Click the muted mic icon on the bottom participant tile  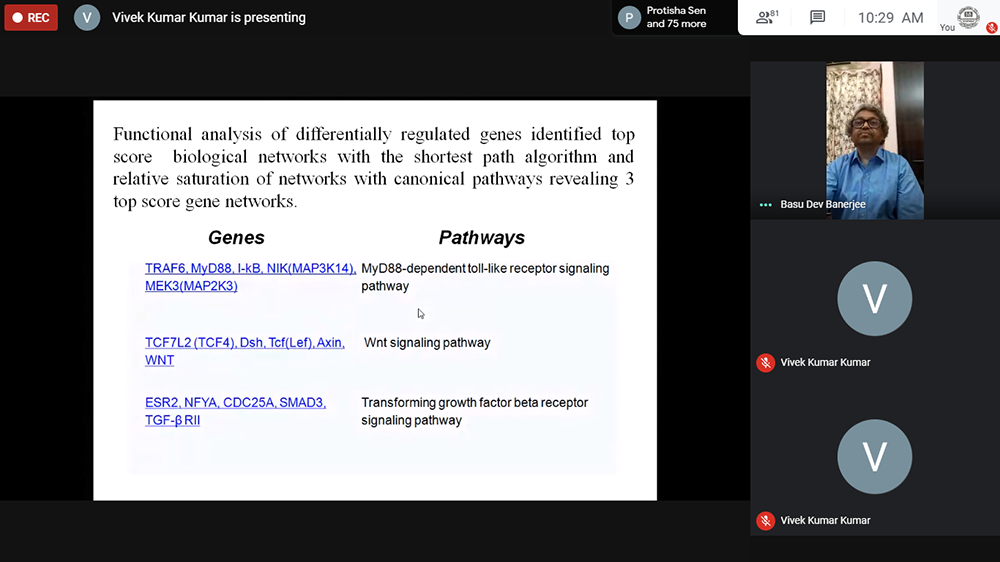765,520
